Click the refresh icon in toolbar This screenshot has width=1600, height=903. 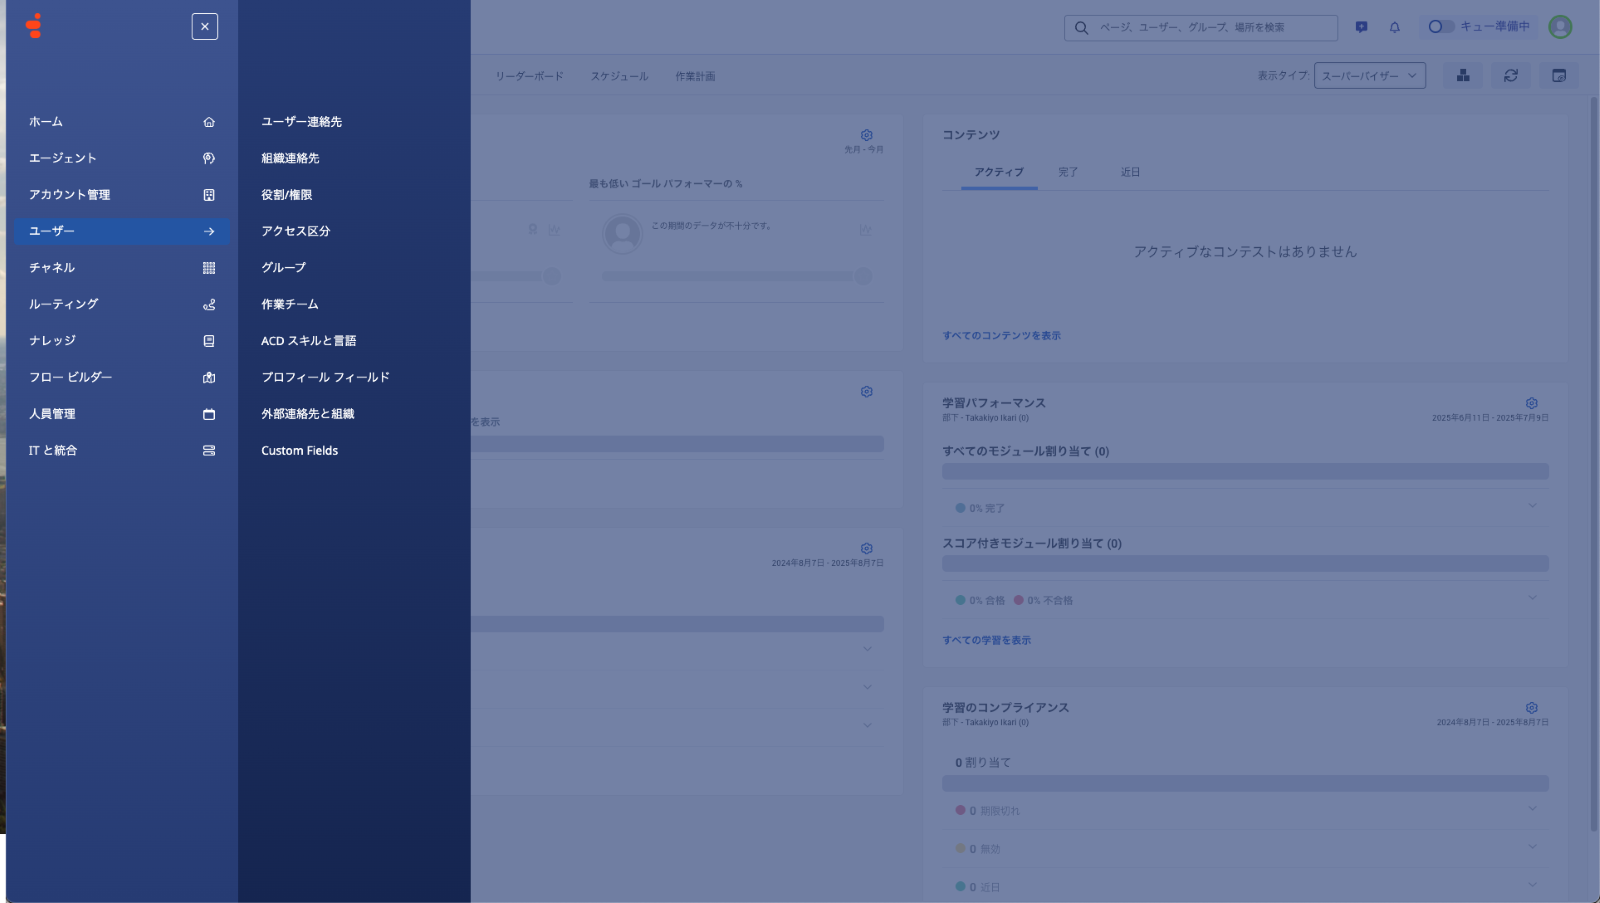coord(1510,76)
